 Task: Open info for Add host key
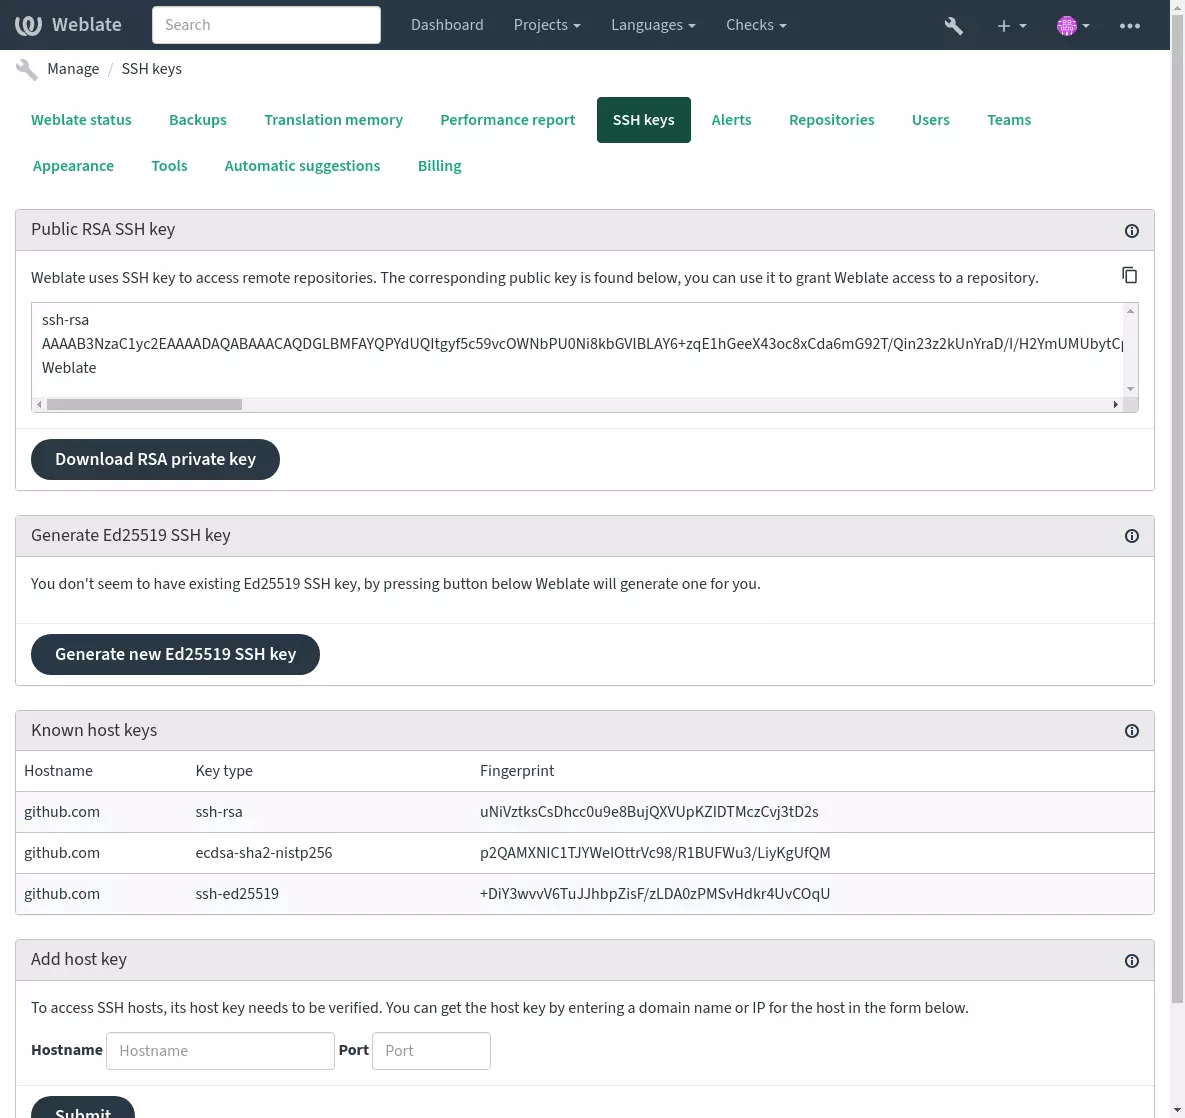[x=1131, y=961]
